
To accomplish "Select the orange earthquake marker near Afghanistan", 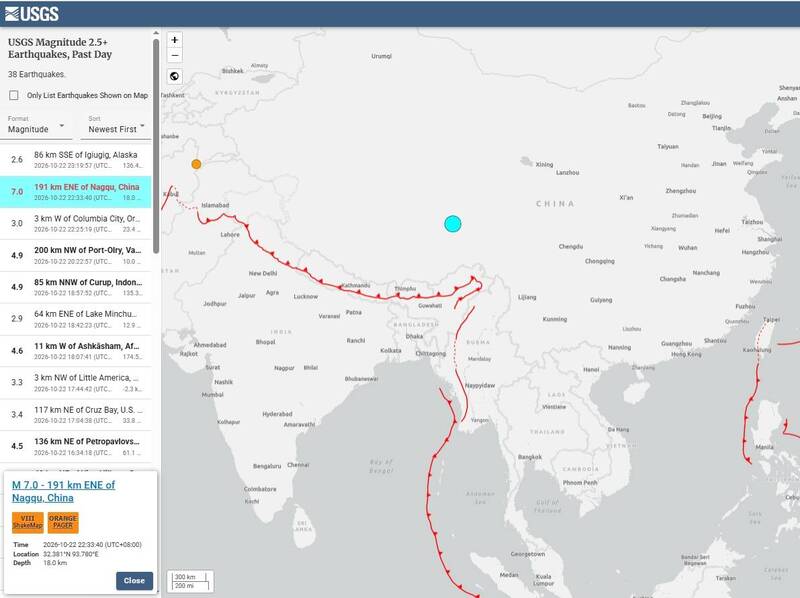I will 196,164.
